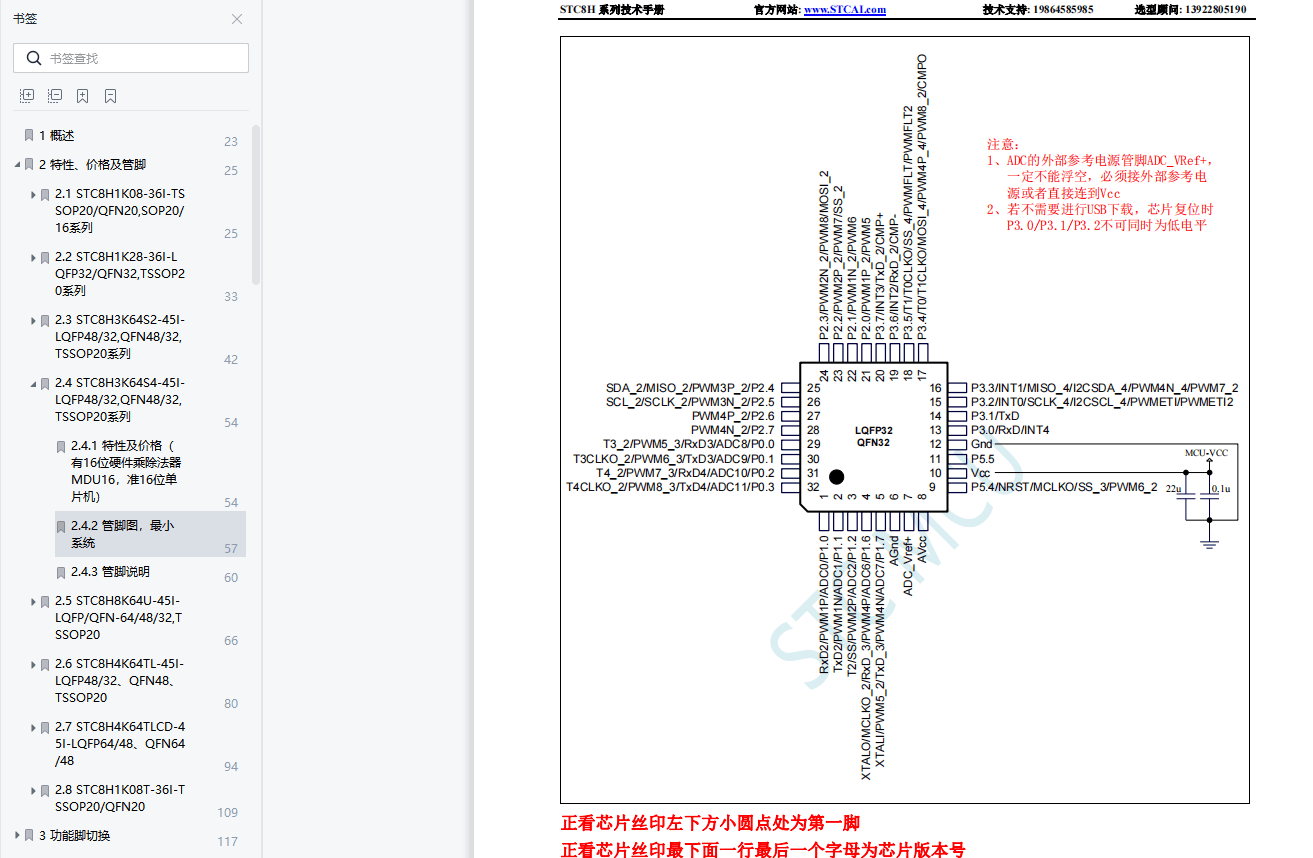
Task: Click the LQFP32 label on the chip
Action: click(874, 429)
